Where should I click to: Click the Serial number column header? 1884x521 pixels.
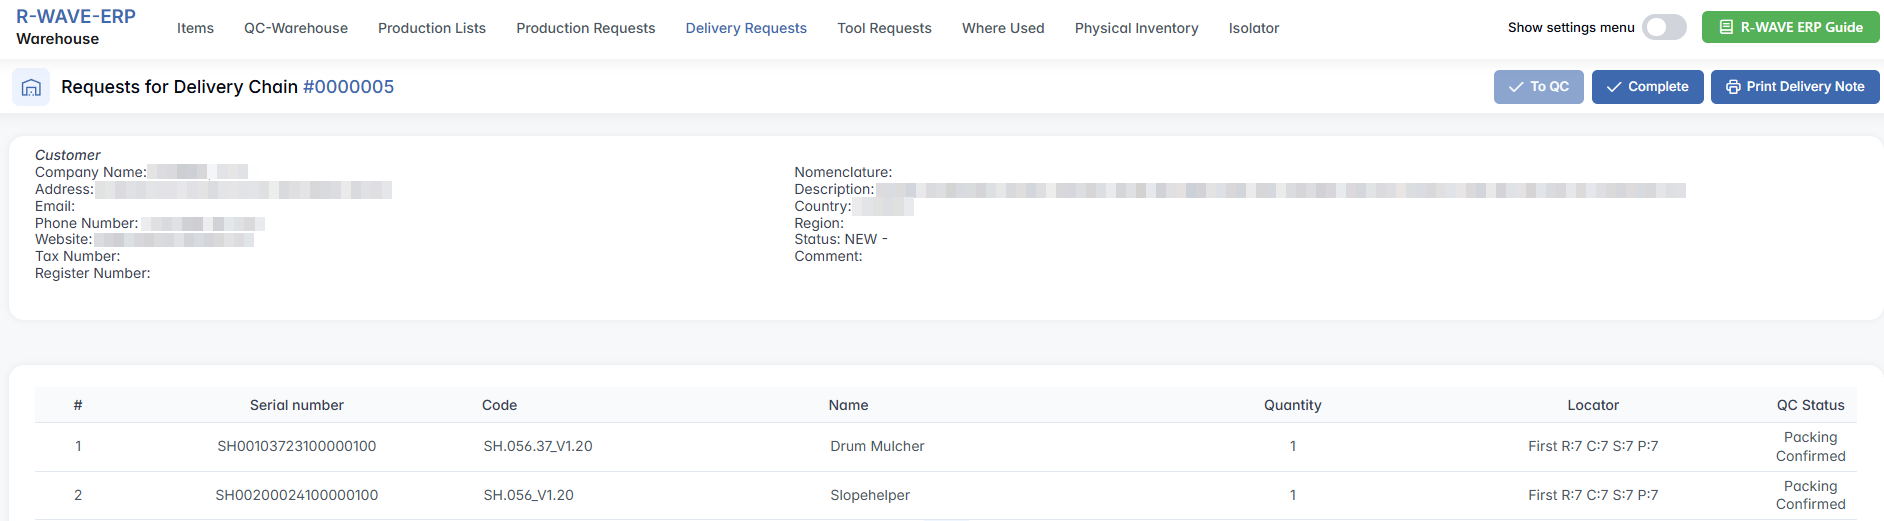point(296,405)
